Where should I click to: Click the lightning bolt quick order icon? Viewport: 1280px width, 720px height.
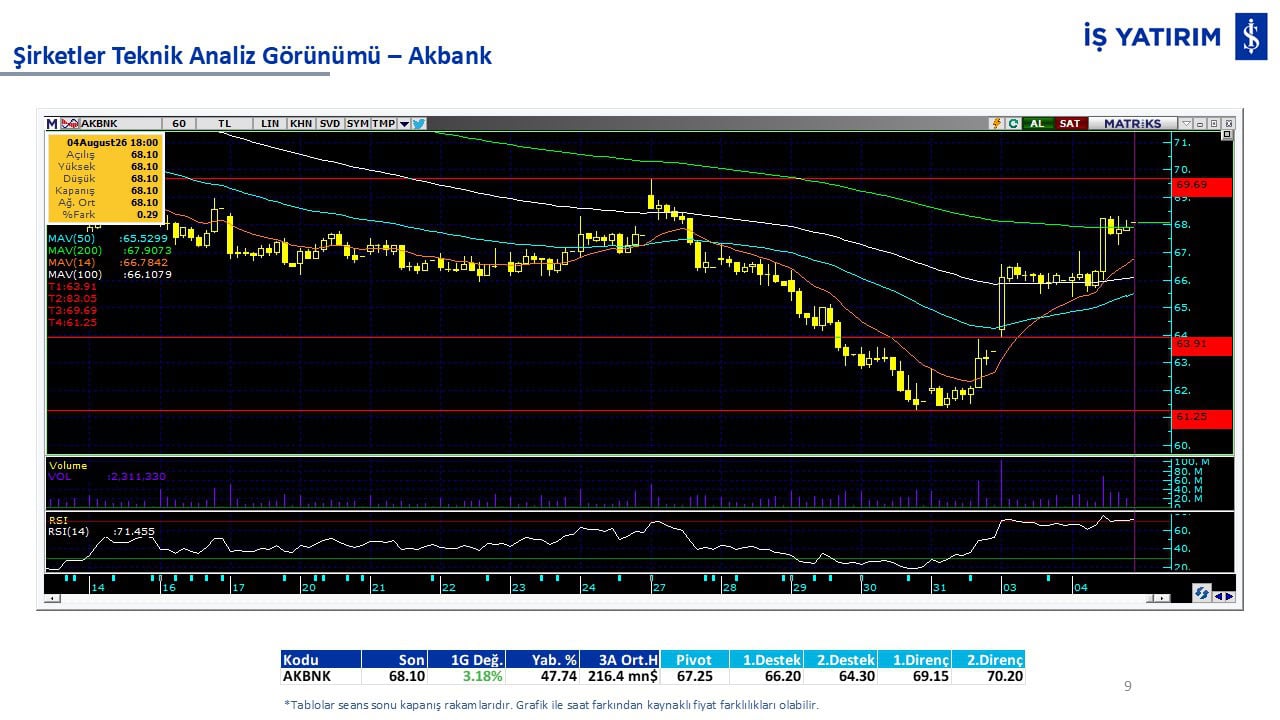pyautogui.click(x=996, y=123)
